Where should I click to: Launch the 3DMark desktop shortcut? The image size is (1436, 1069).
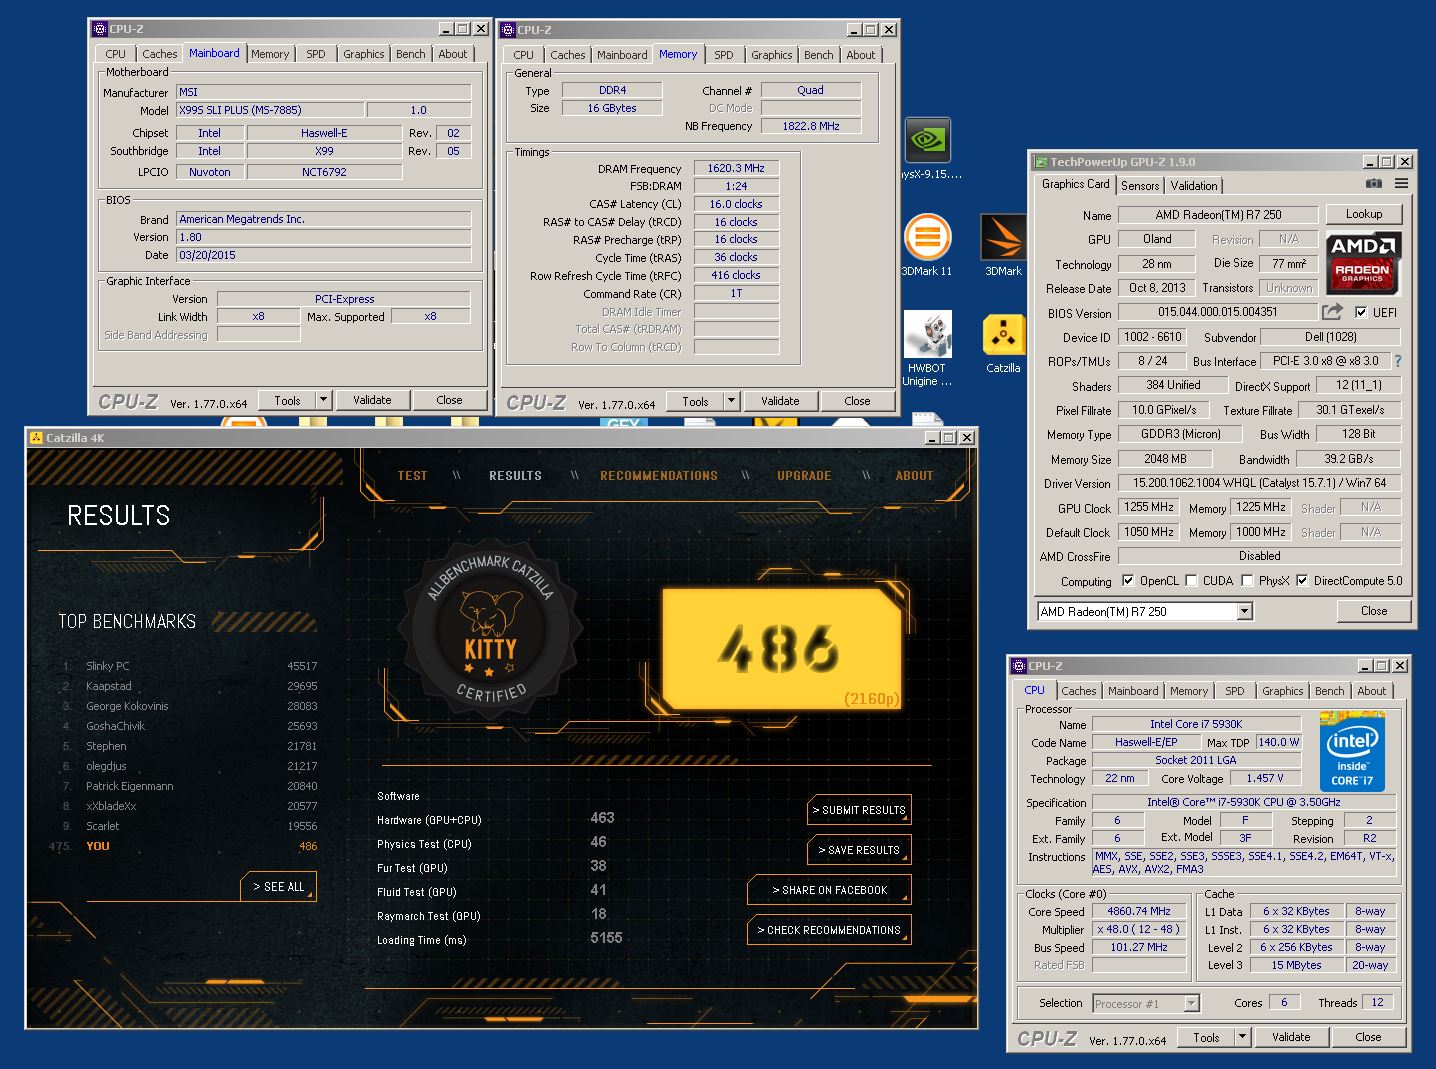coord(1003,238)
